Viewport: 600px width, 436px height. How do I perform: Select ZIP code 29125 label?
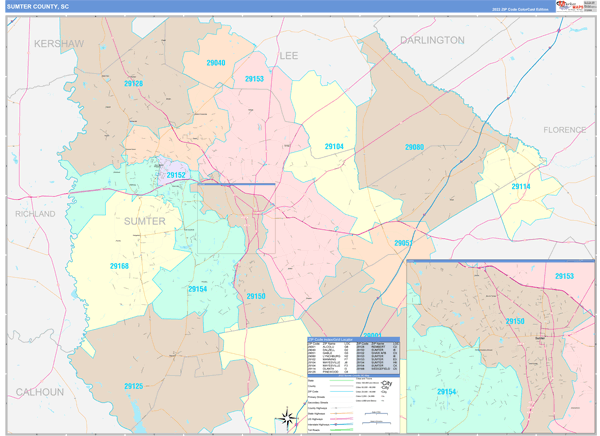[x=133, y=386]
